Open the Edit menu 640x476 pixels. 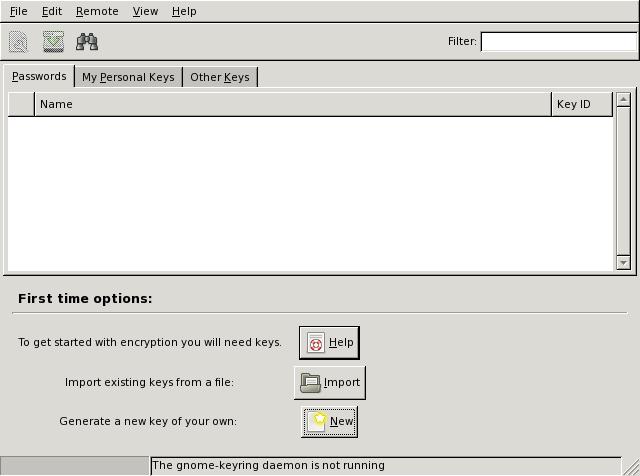tap(51, 11)
